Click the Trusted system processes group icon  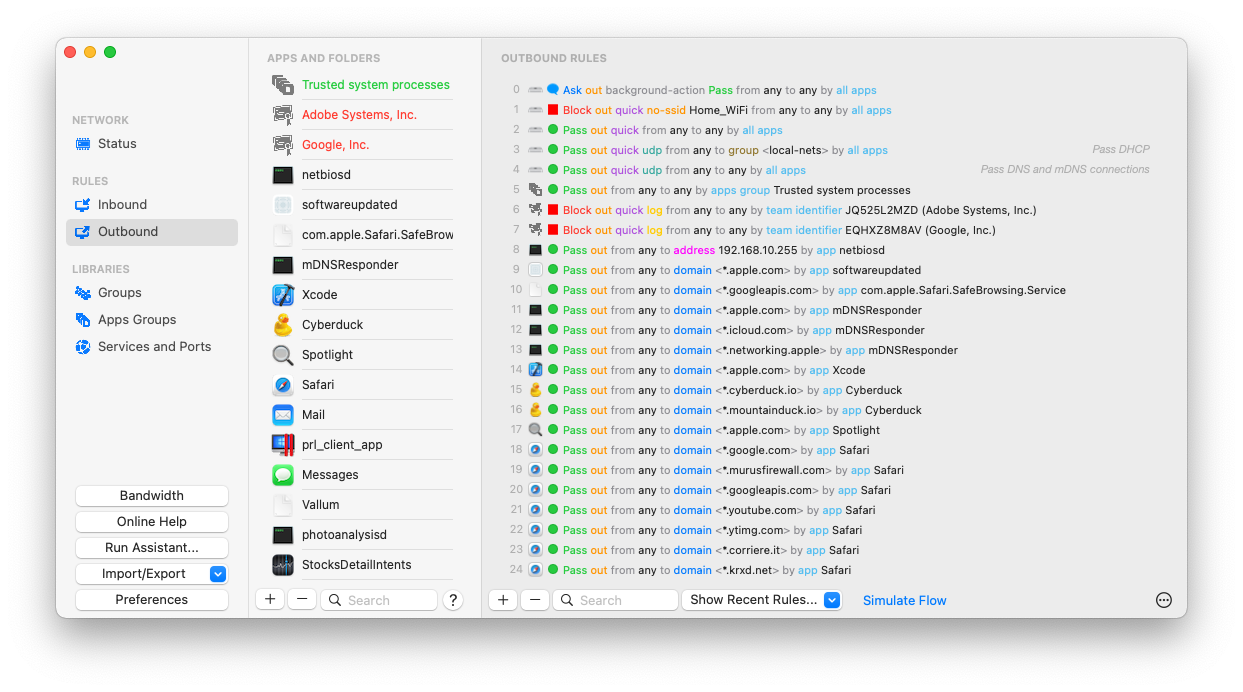283,85
